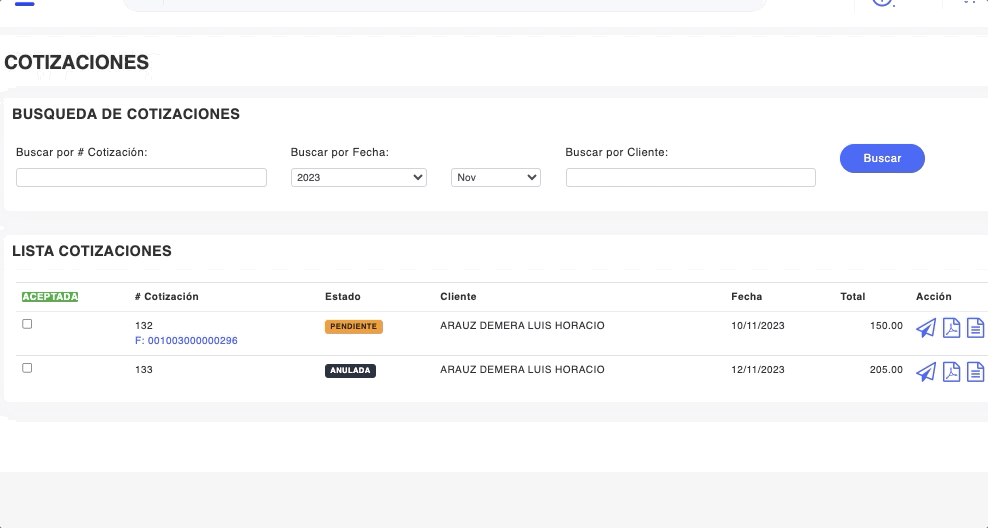988x528 pixels.
Task: Download PDF of quotation 133
Action: click(x=951, y=372)
